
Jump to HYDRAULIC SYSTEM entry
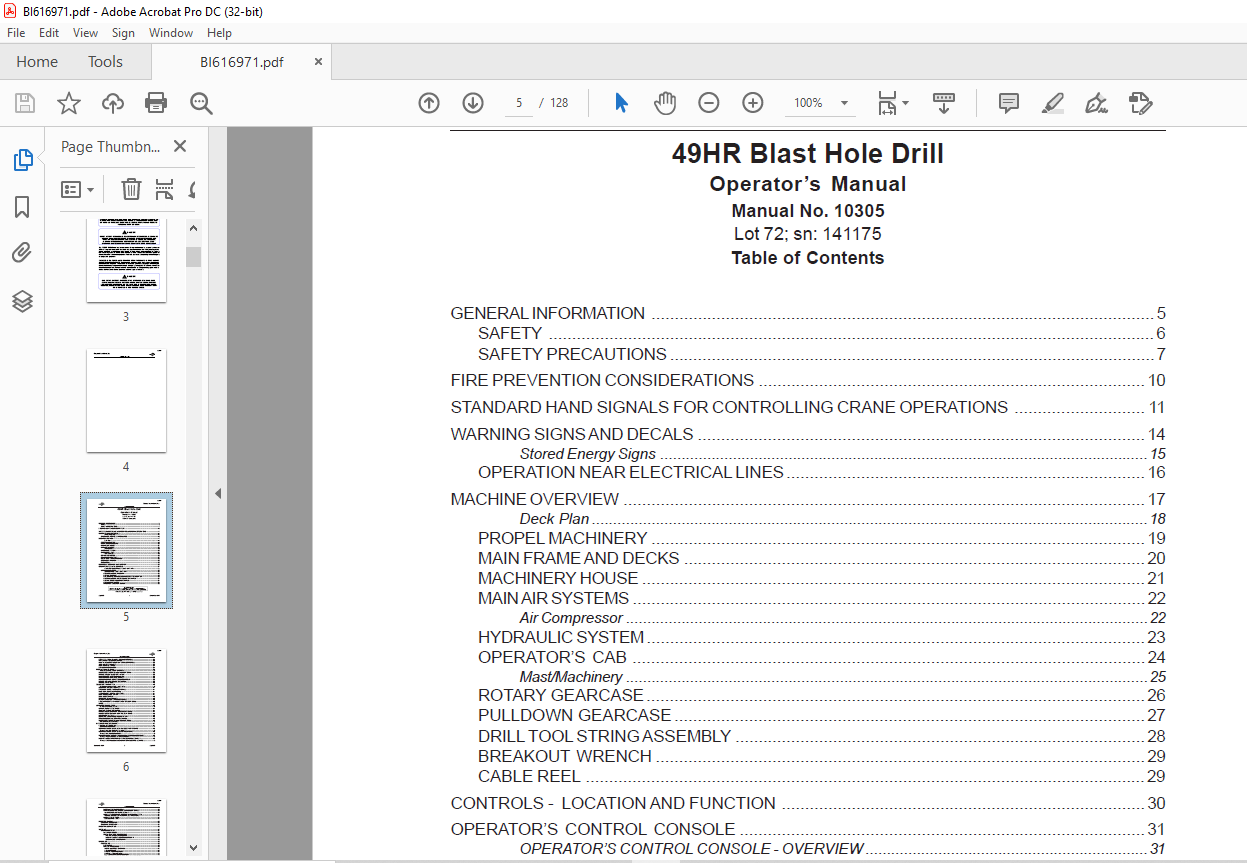822,637
